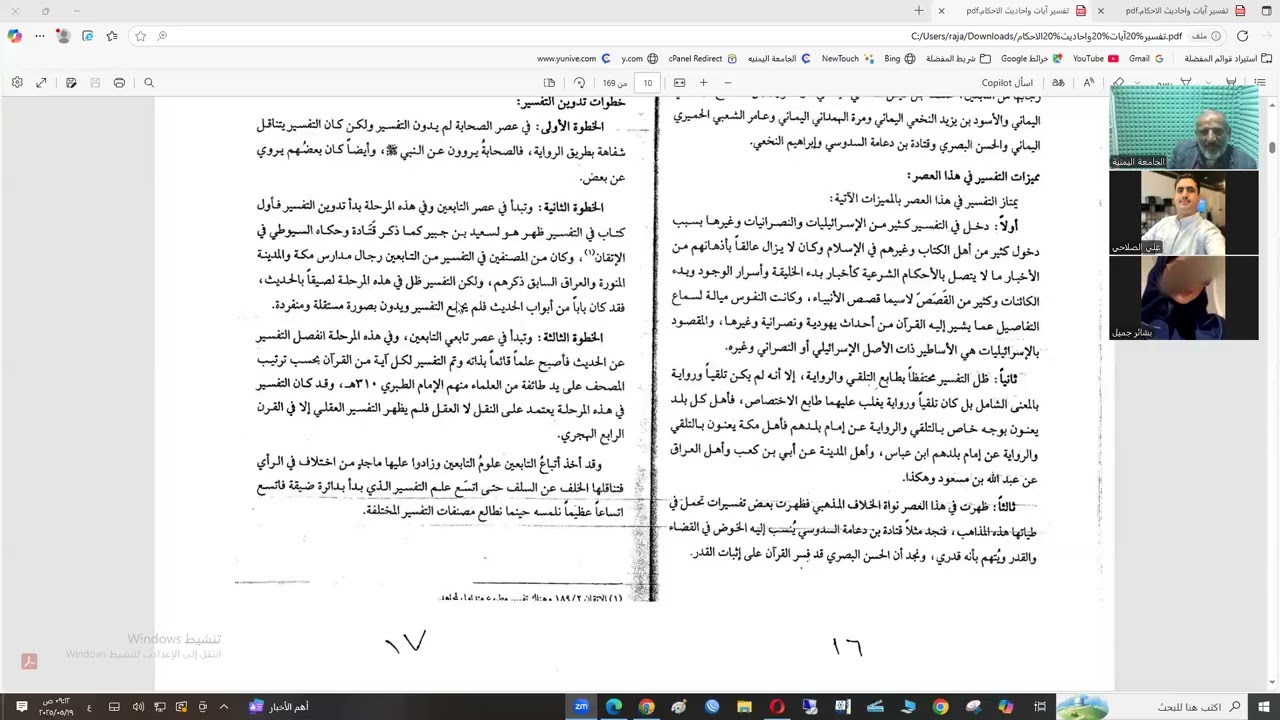Open browser settings and more menu
The image size is (1280, 720).
click(x=39, y=36)
